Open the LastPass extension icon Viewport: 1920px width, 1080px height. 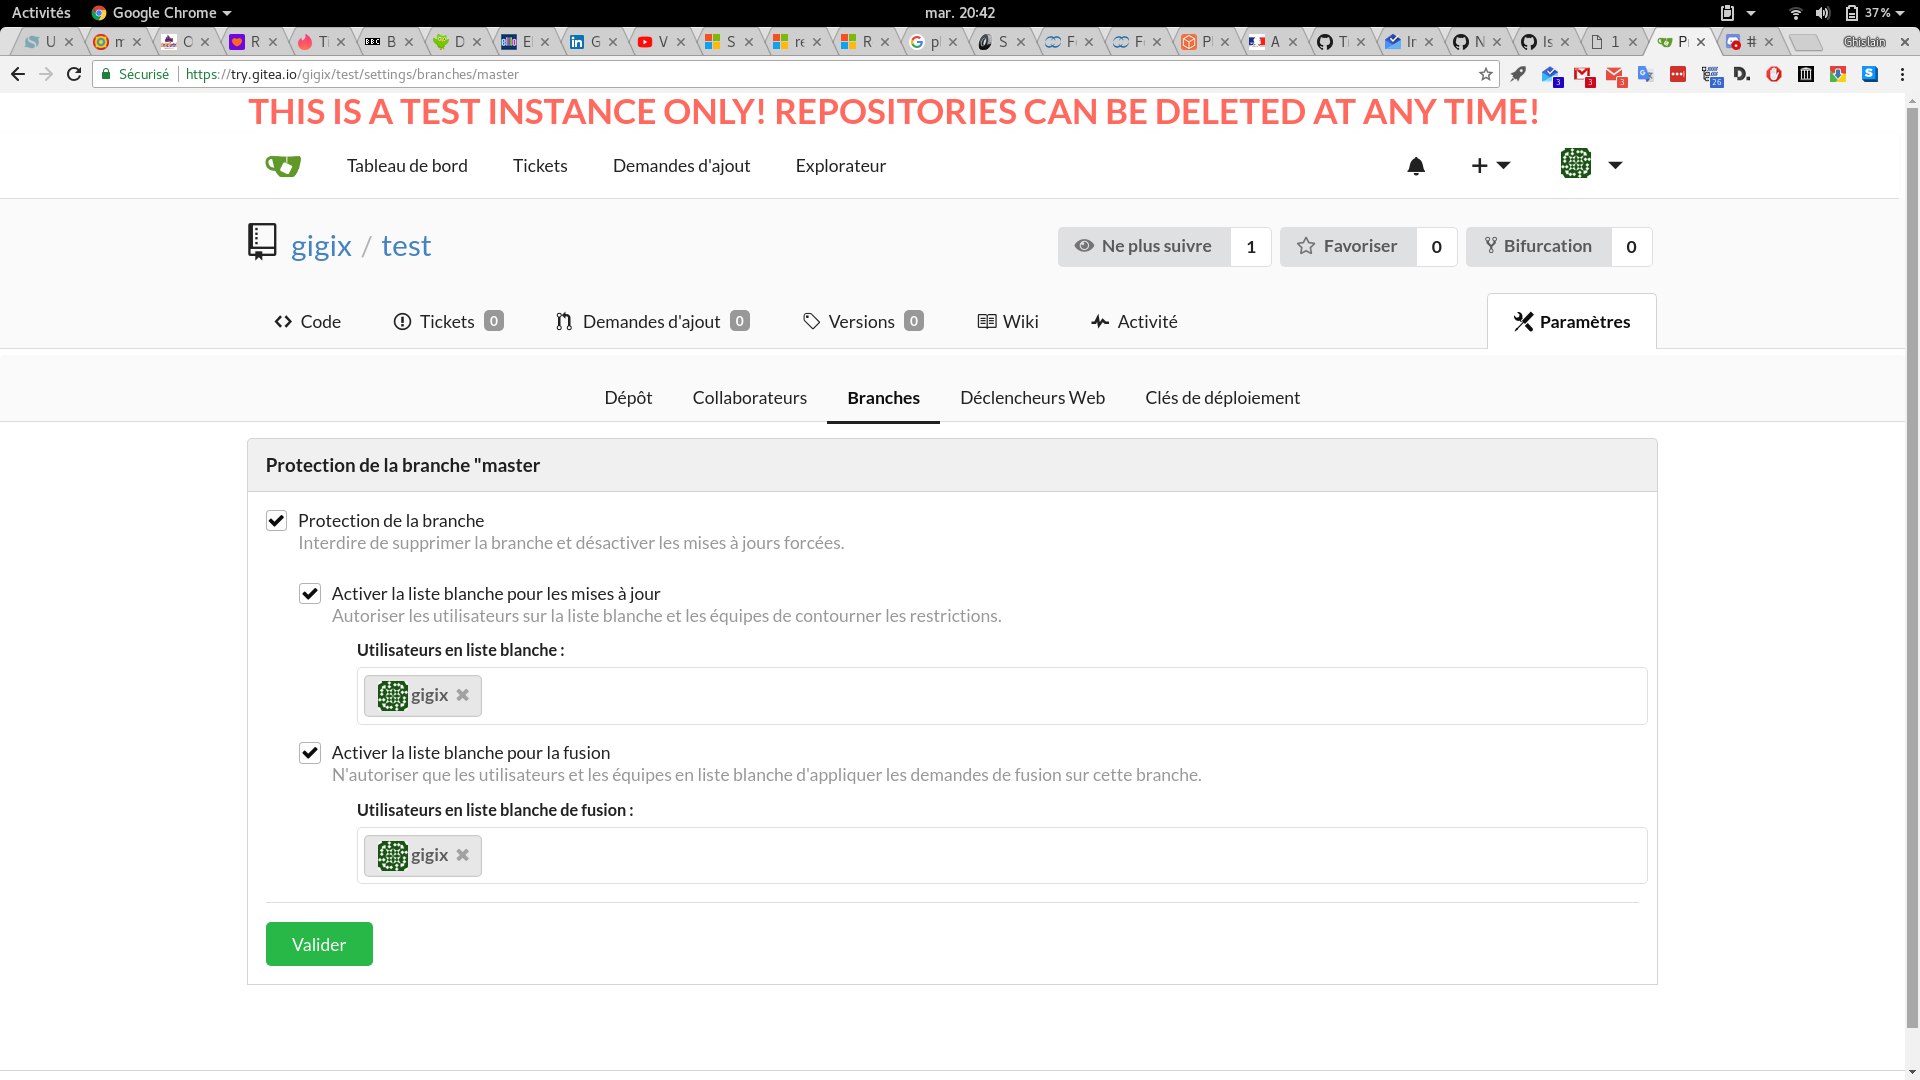(x=1678, y=74)
